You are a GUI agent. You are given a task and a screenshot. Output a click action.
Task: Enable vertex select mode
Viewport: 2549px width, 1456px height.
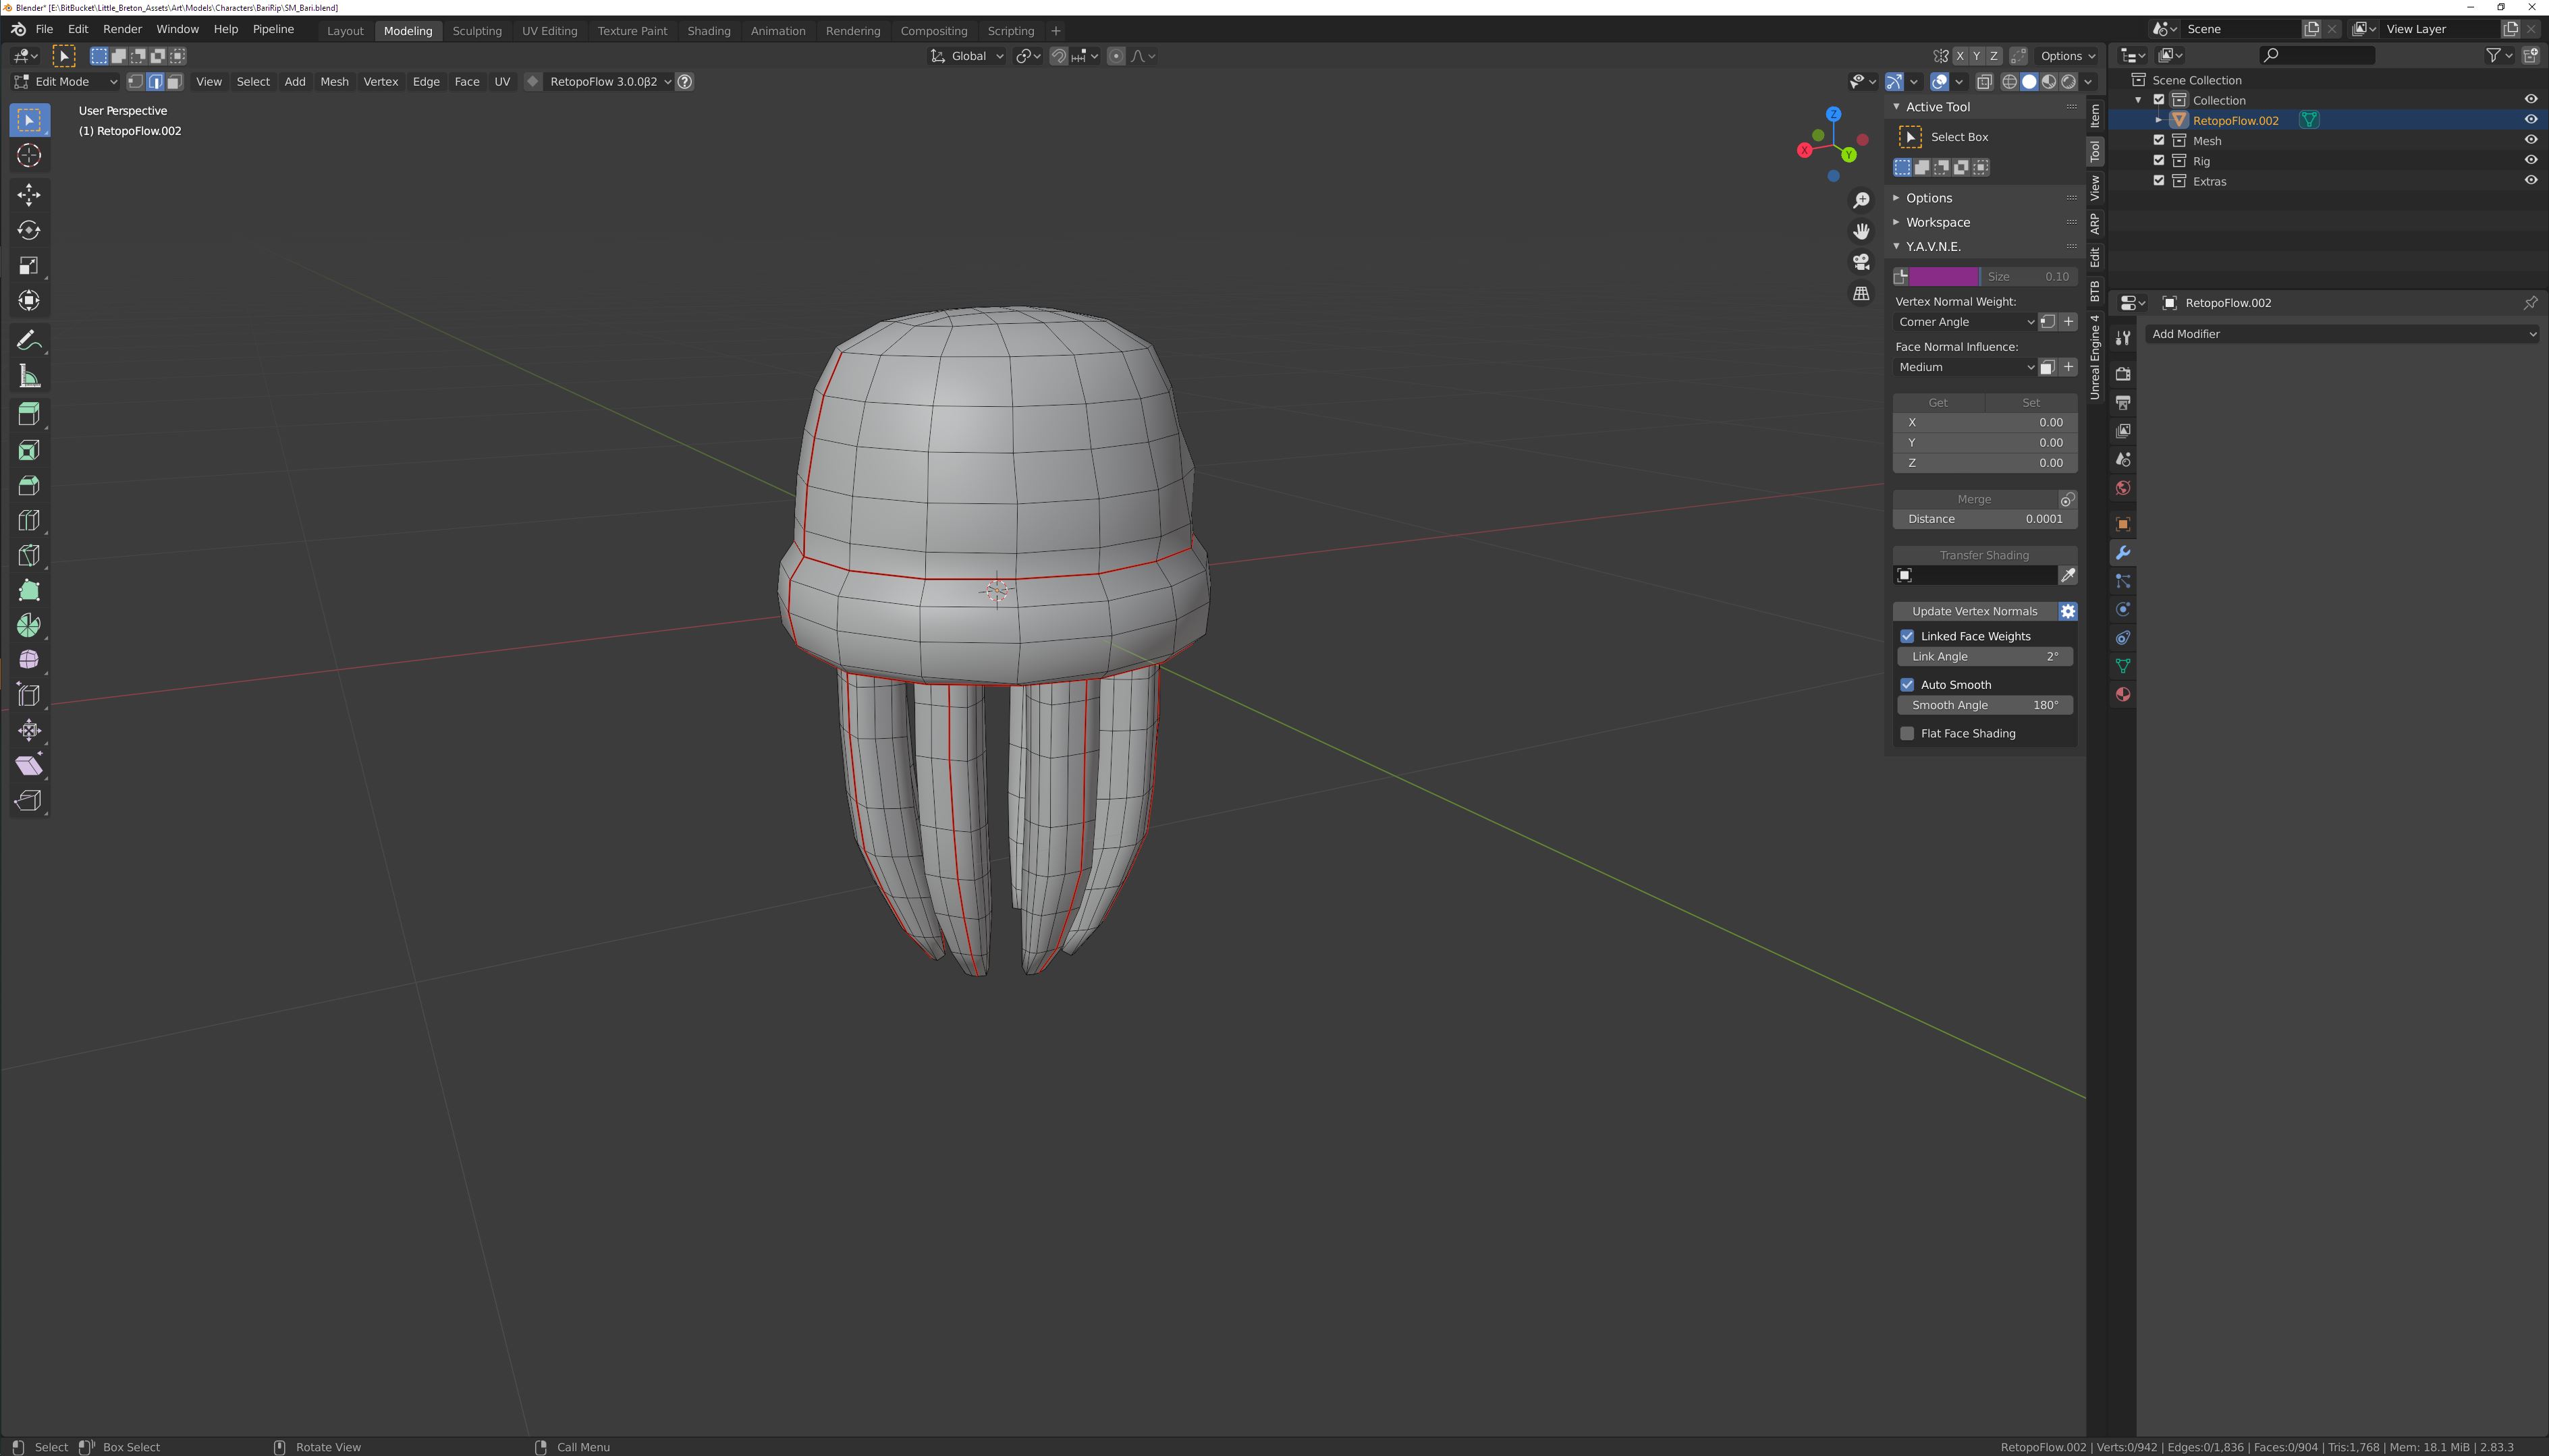pos(136,82)
